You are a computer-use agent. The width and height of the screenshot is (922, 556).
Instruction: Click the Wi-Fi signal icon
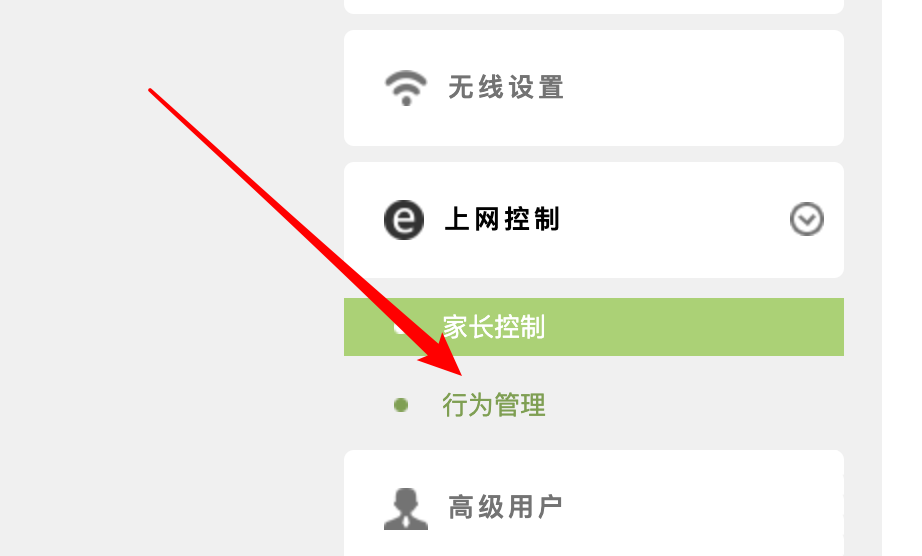pyautogui.click(x=406, y=88)
